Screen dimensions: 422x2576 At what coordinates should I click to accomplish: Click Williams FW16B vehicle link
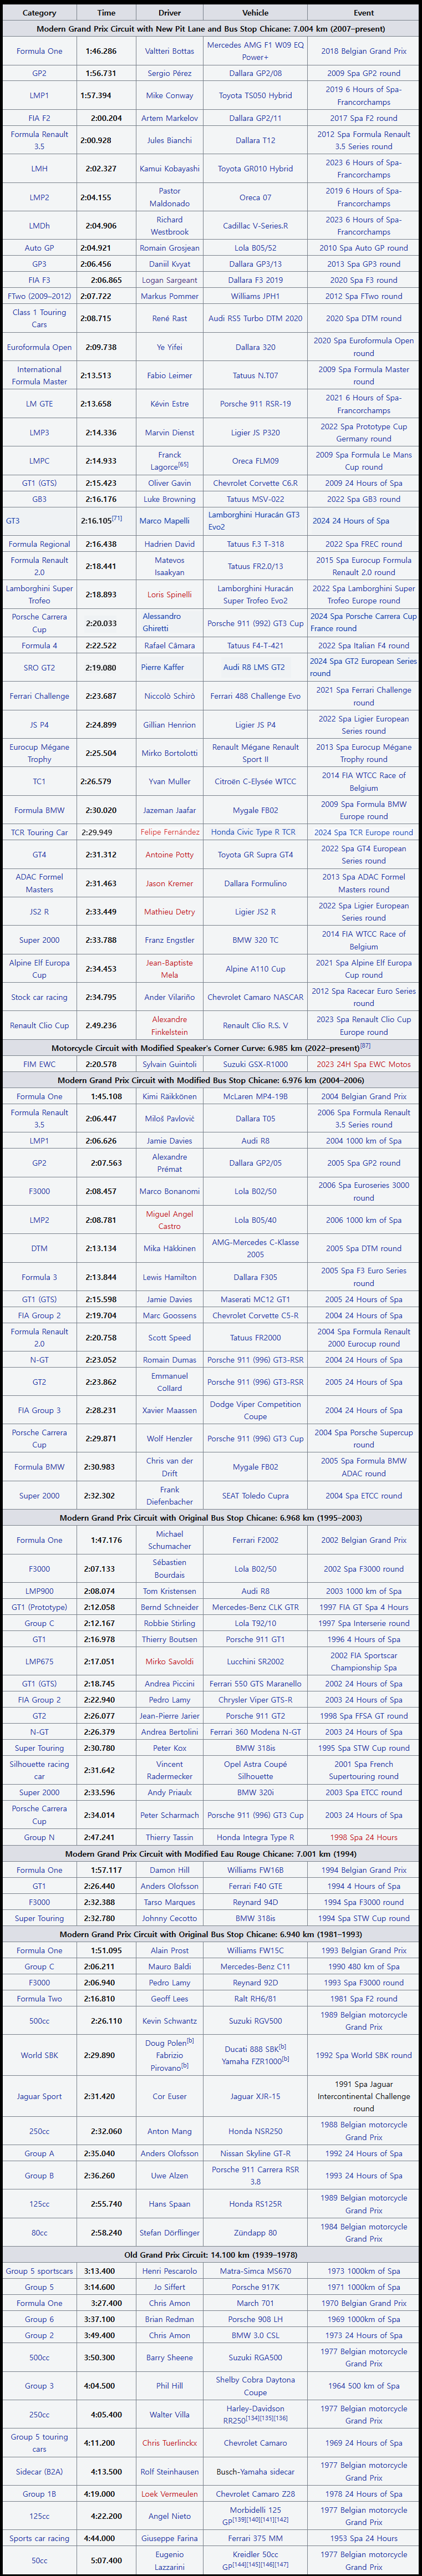255,1870
